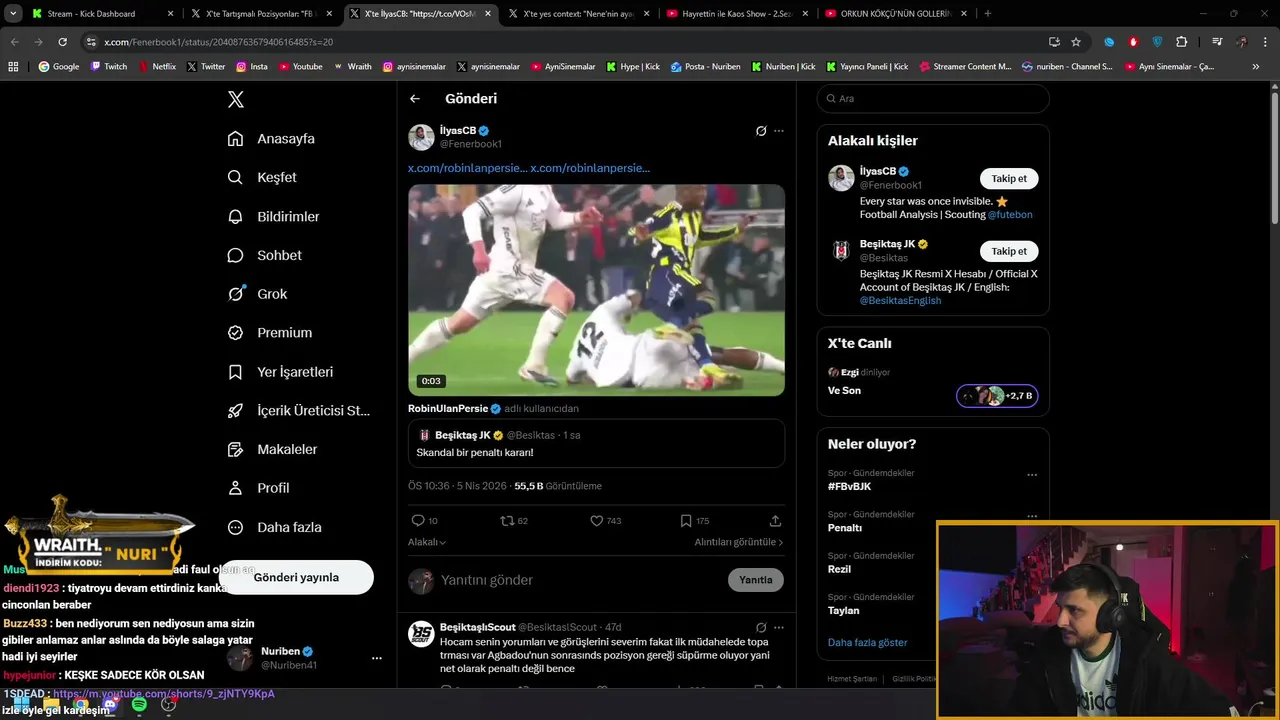Open the Chrome three-dot menu
1280x720 pixels.
click(x=1264, y=42)
